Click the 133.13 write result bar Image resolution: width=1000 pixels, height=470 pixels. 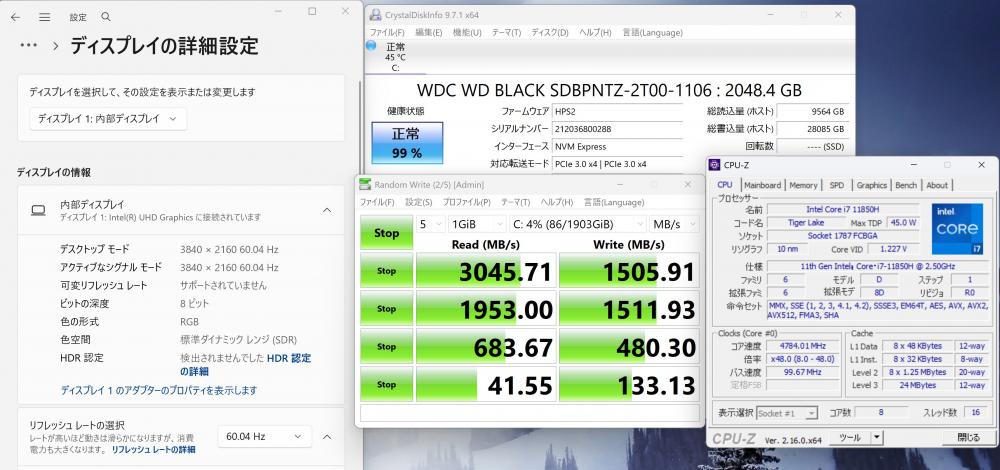(629, 385)
